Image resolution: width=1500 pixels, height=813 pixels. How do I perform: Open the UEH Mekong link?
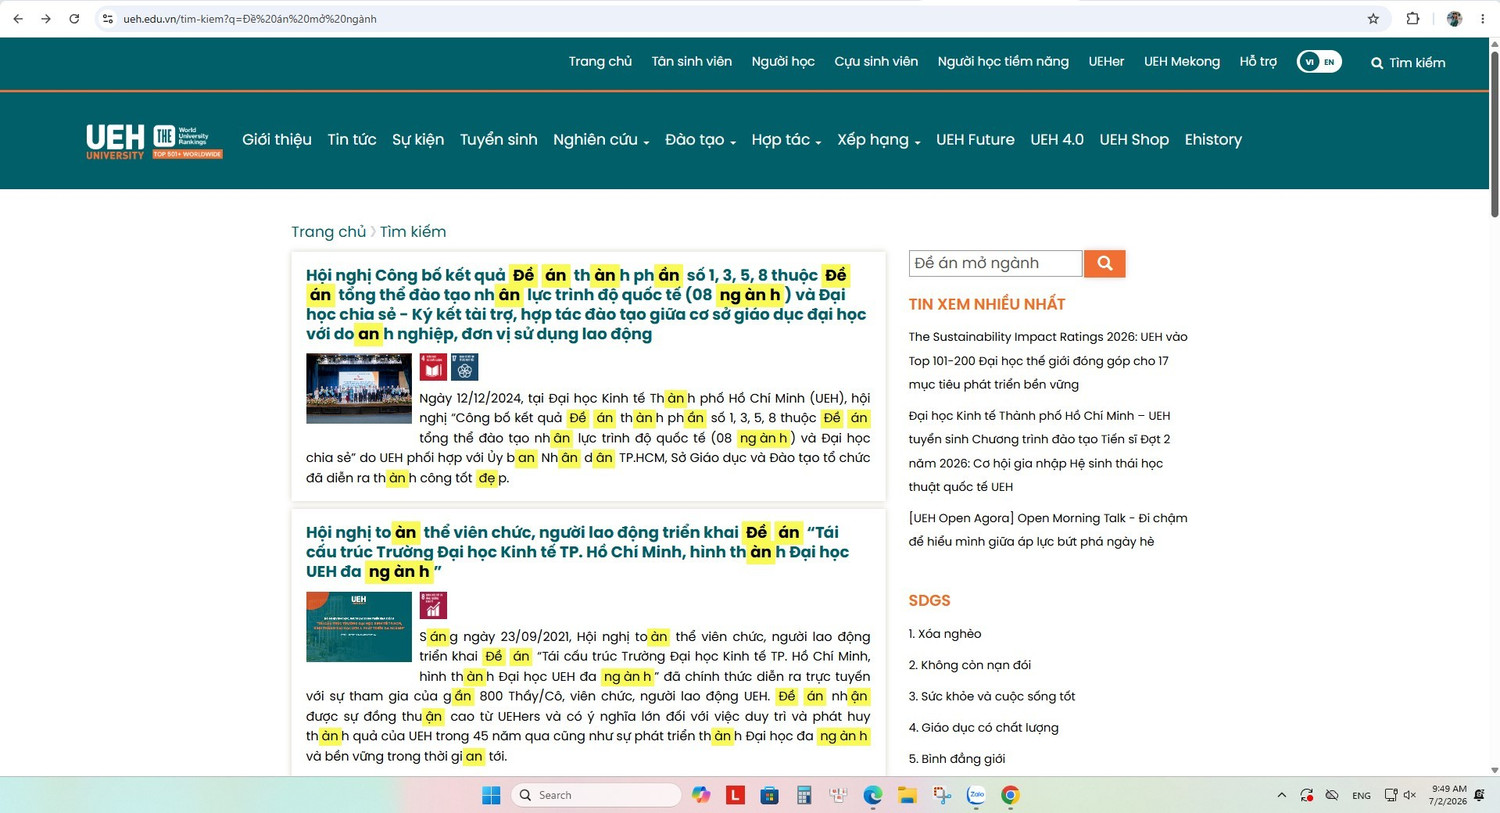[x=1182, y=62]
